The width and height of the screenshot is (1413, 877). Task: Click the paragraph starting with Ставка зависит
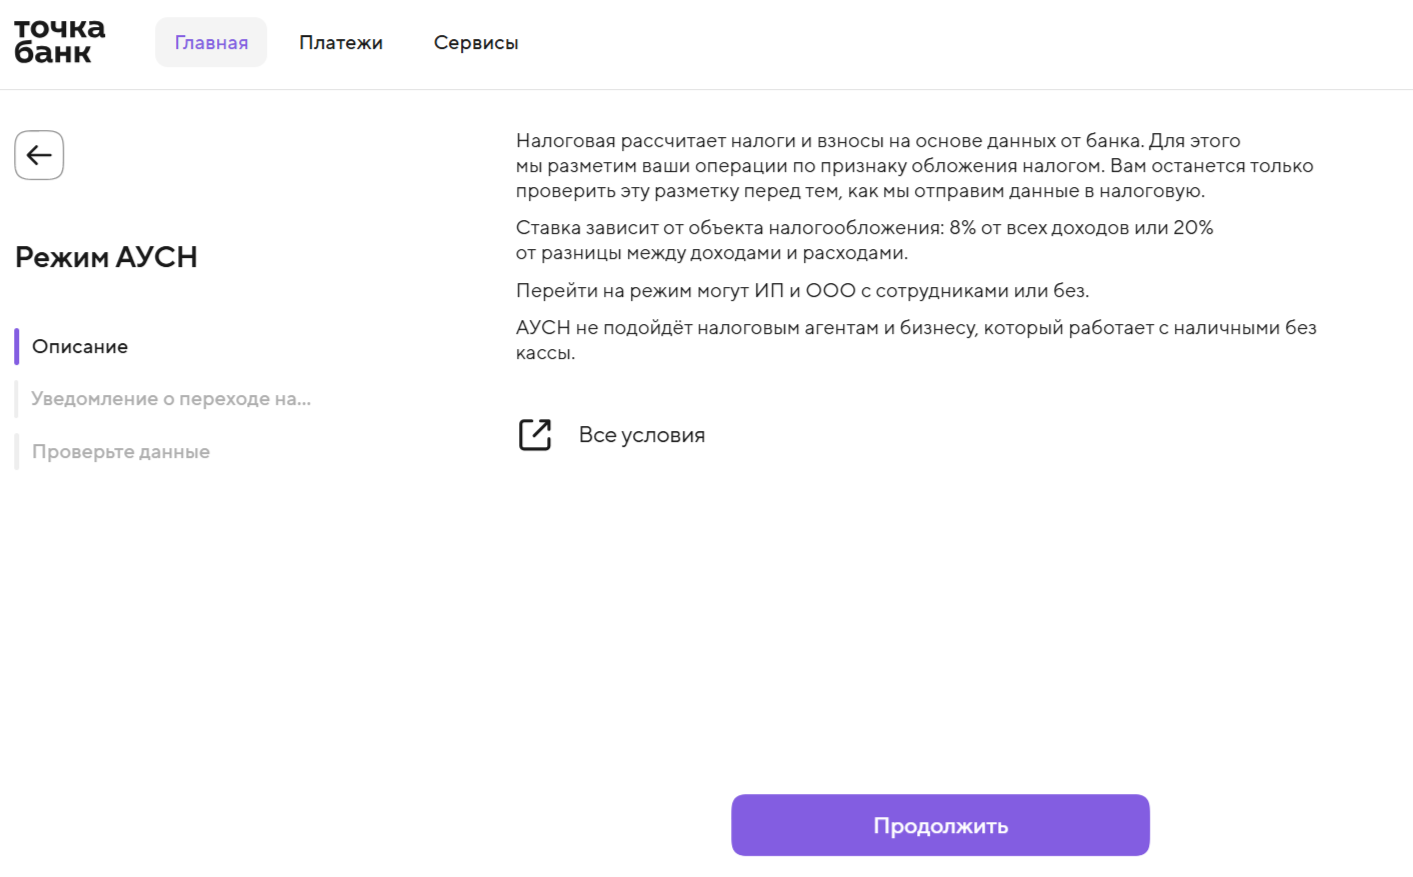864,240
